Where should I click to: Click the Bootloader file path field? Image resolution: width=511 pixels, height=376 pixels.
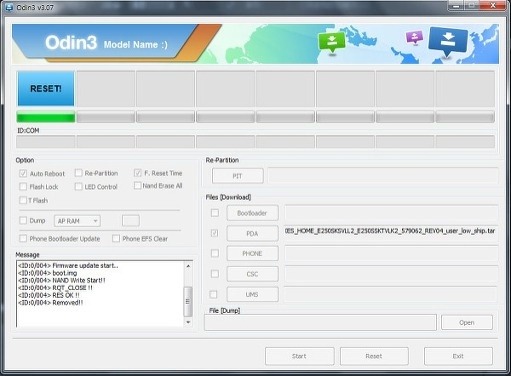[390, 213]
